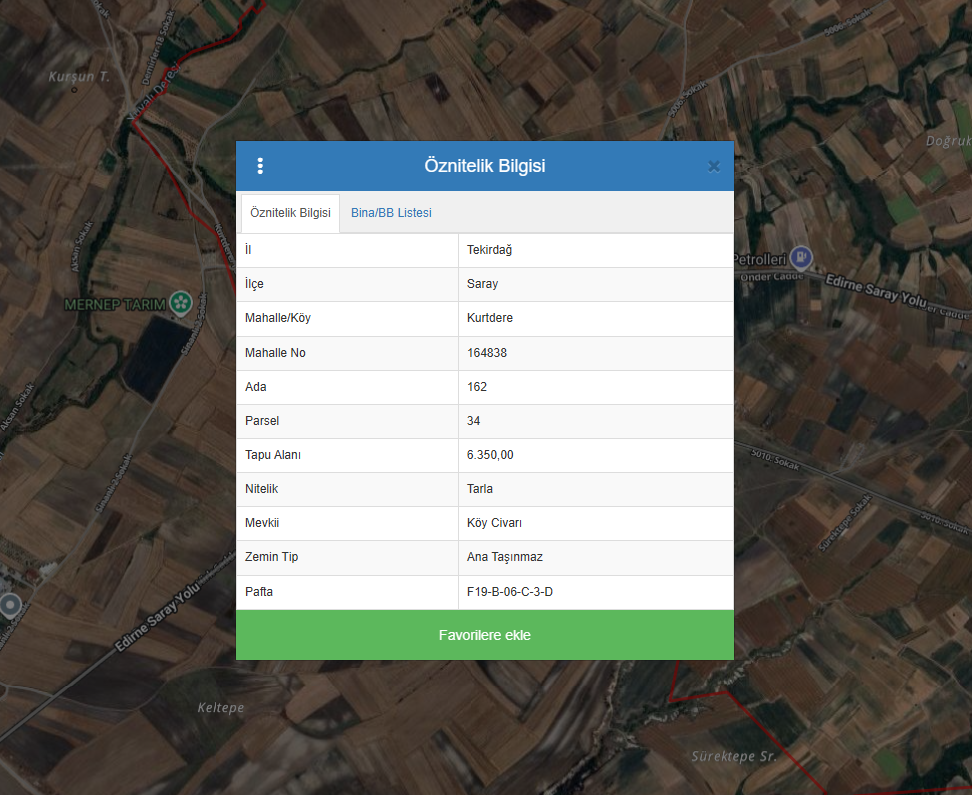This screenshot has width=972, height=795.
Task: Select the Öznitelik Bilgisi tab
Action: point(290,213)
